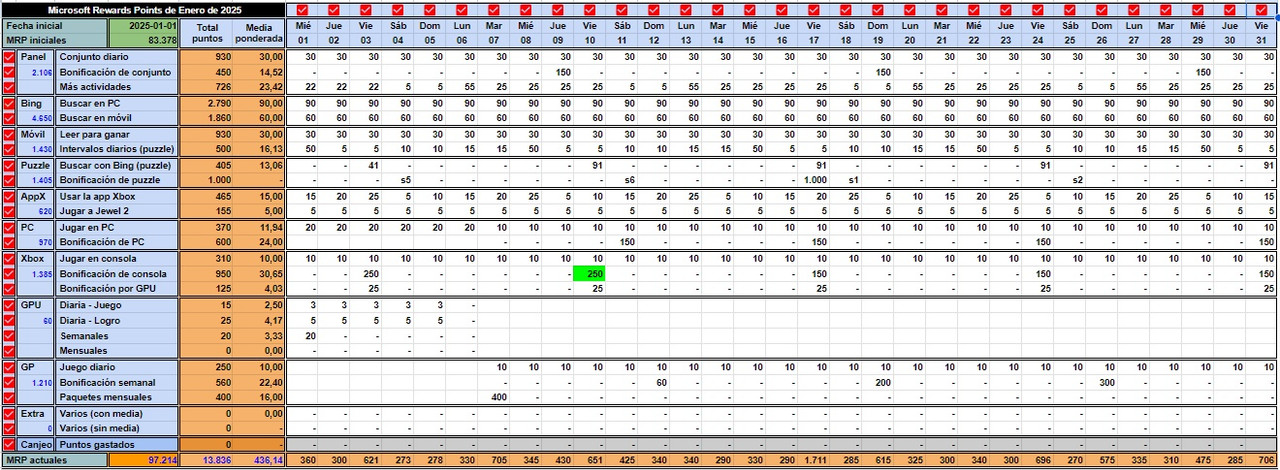Toggle the checkbox above Vie 31 column
The image size is (1280, 470).
1261,10
